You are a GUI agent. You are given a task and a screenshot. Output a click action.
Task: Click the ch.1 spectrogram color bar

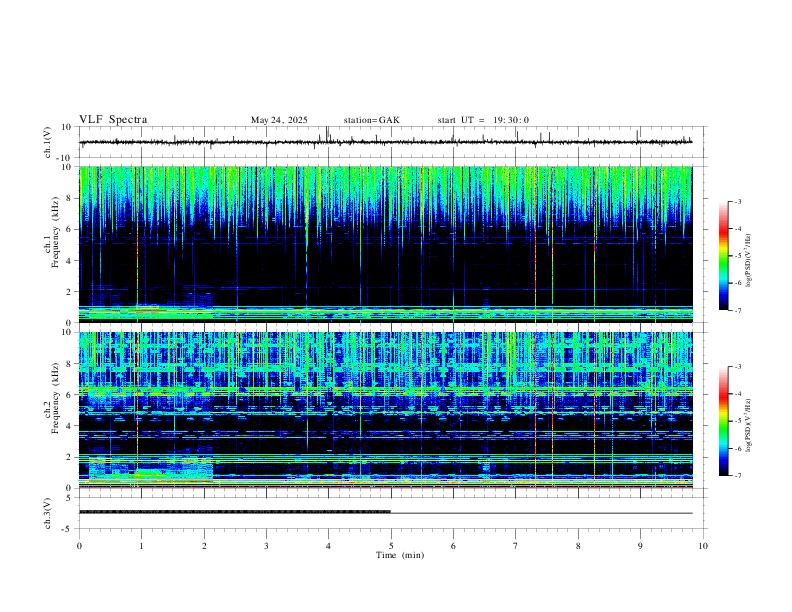coord(723,256)
